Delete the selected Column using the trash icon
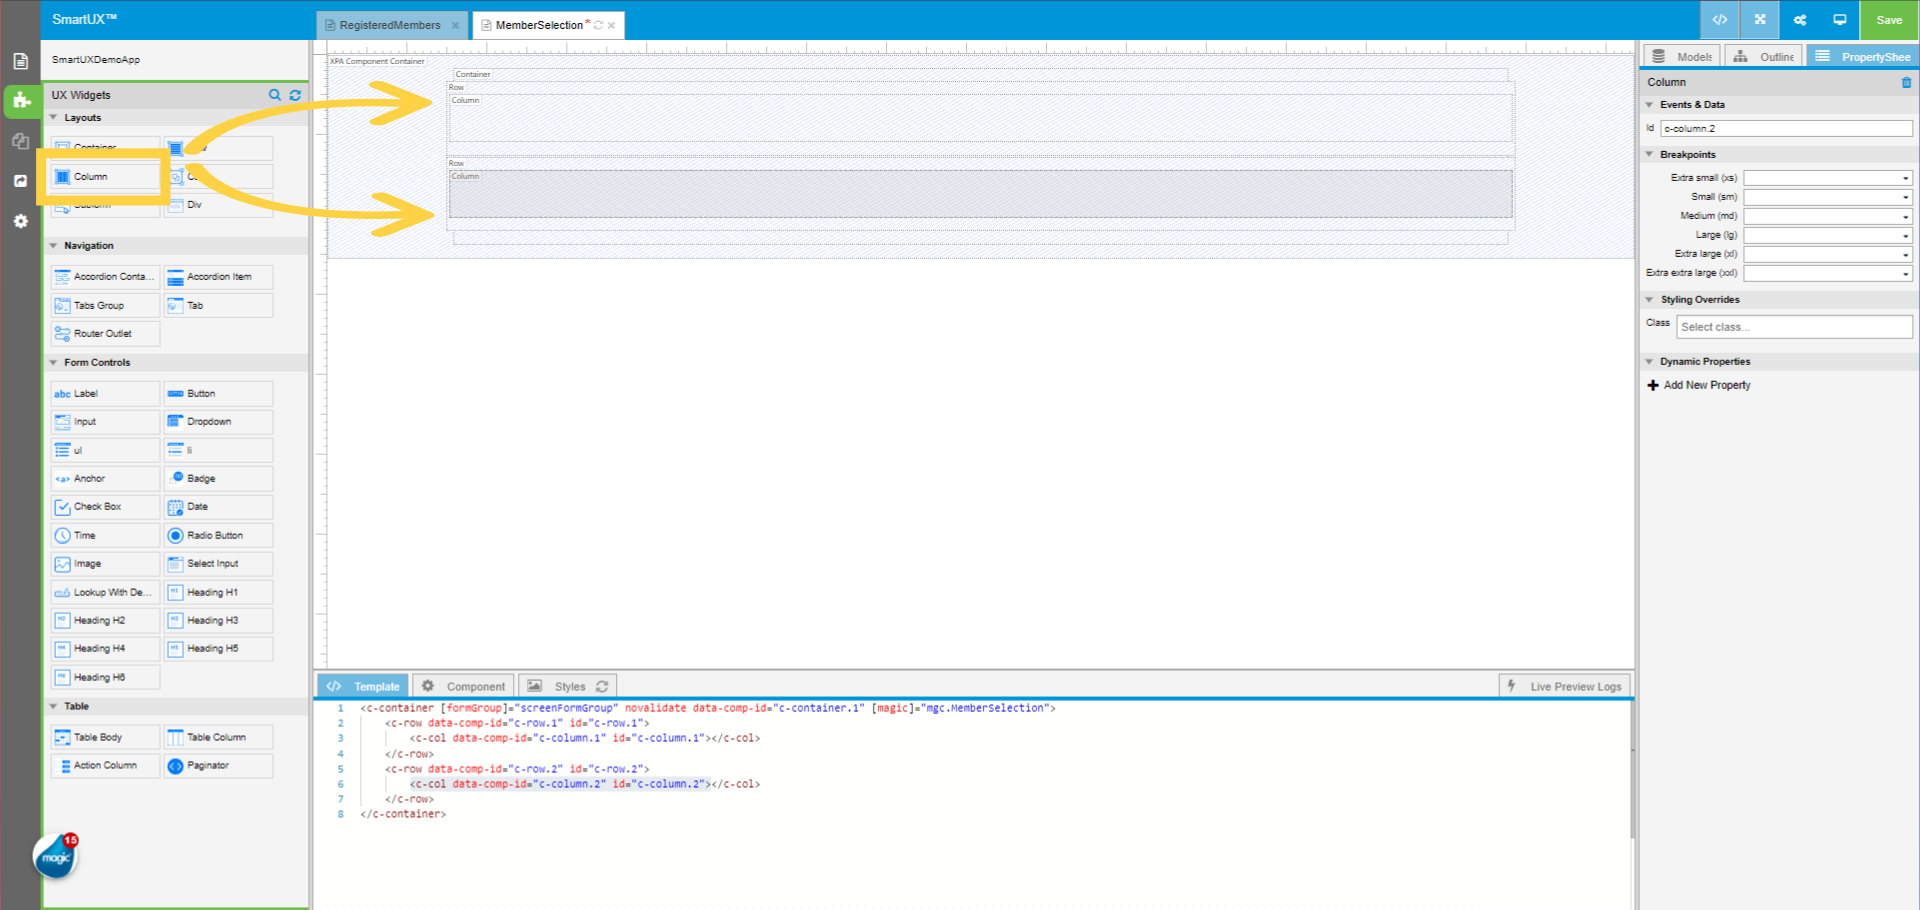 tap(1905, 82)
